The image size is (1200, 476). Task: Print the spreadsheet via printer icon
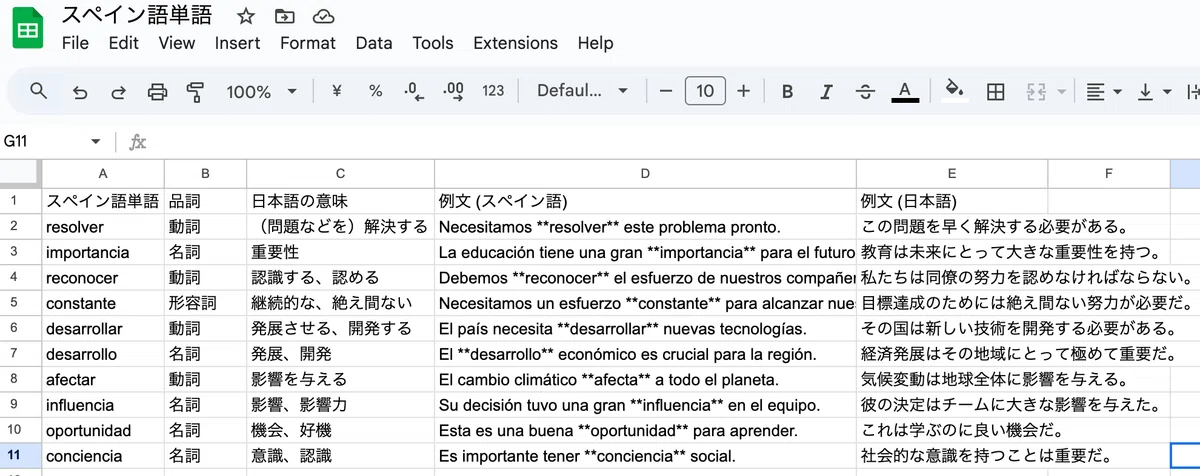click(157, 92)
